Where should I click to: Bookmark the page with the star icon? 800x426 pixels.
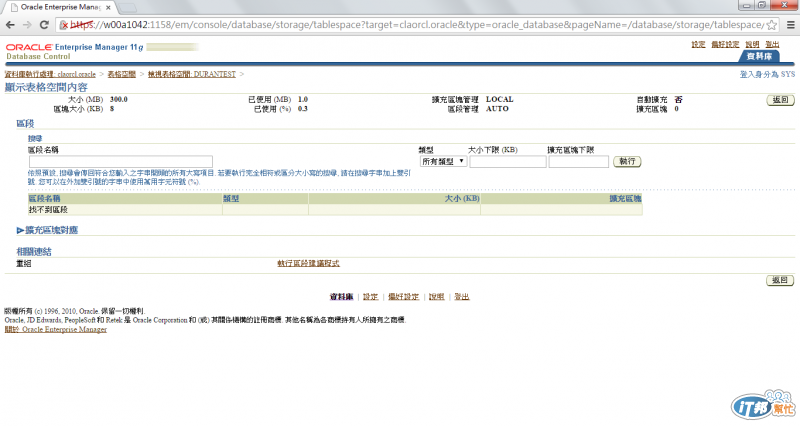tap(771, 24)
